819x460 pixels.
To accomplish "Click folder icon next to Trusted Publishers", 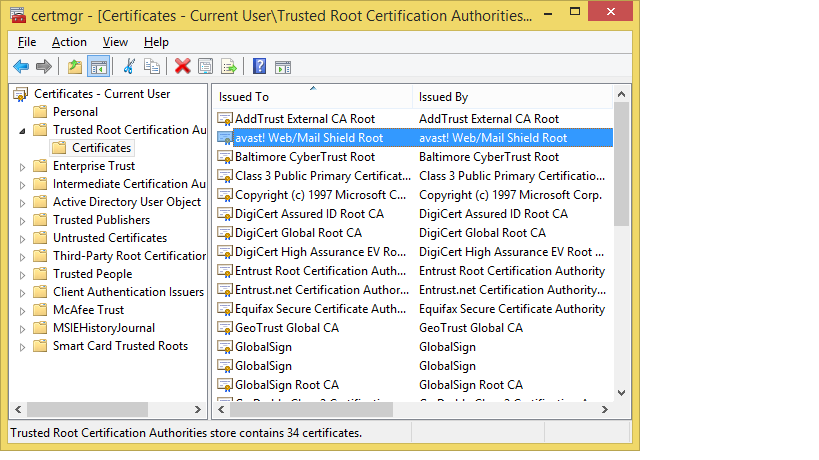I will click(x=40, y=220).
